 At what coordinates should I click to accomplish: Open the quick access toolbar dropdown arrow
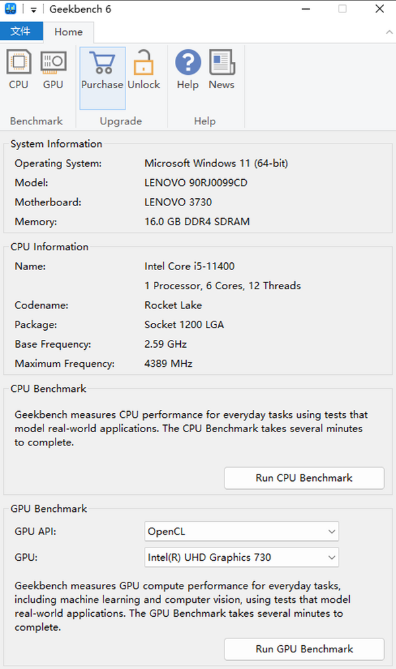point(33,9)
